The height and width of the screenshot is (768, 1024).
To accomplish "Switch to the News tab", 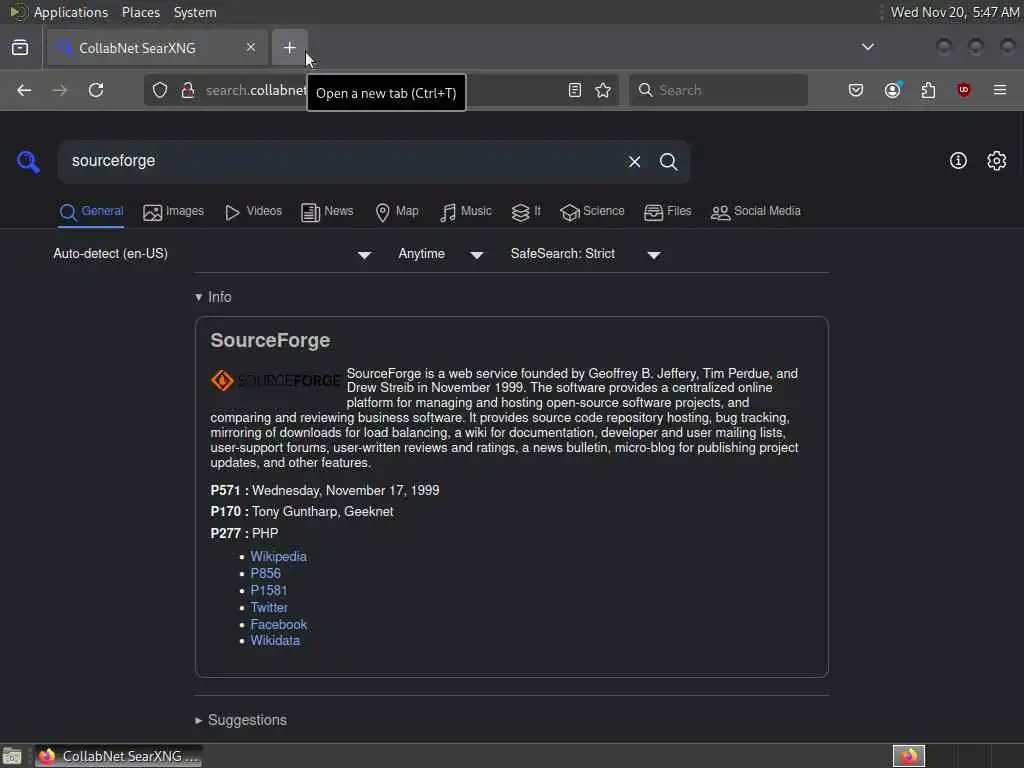I will (x=327, y=212).
